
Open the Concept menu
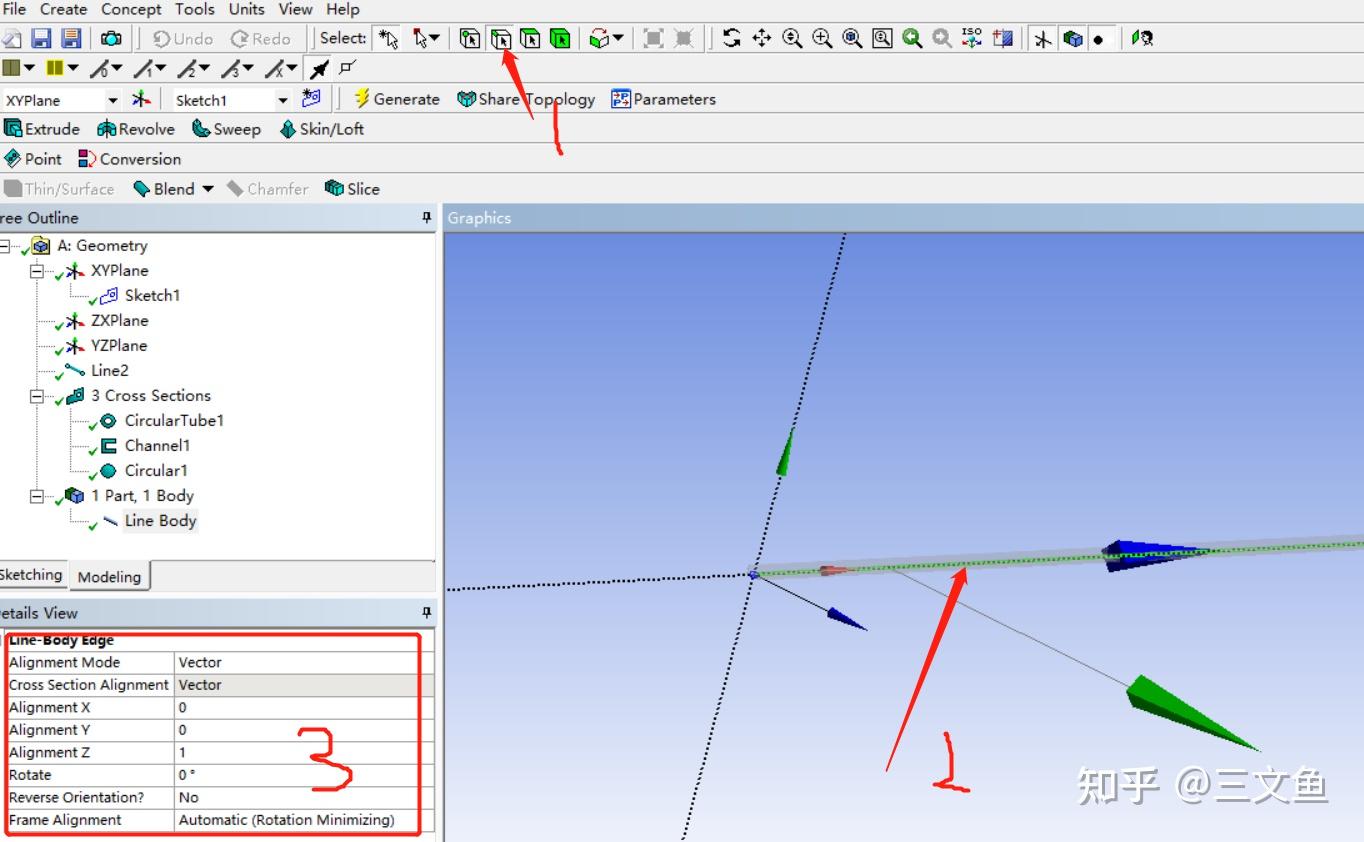131,9
